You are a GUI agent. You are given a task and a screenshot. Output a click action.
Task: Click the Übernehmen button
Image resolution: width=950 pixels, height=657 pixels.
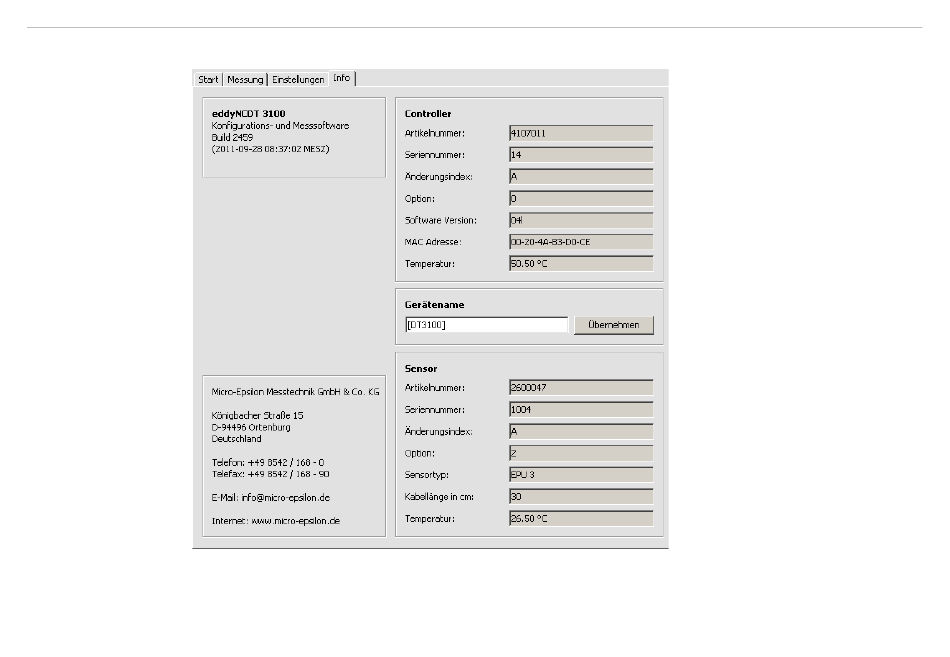click(614, 325)
